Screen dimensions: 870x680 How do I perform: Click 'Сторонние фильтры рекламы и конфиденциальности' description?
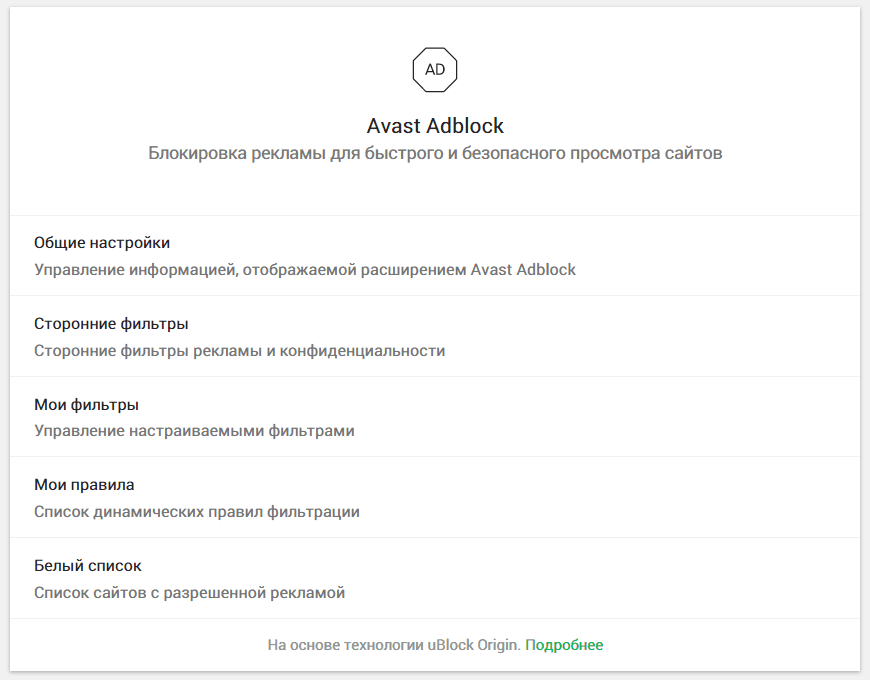tap(240, 351)
